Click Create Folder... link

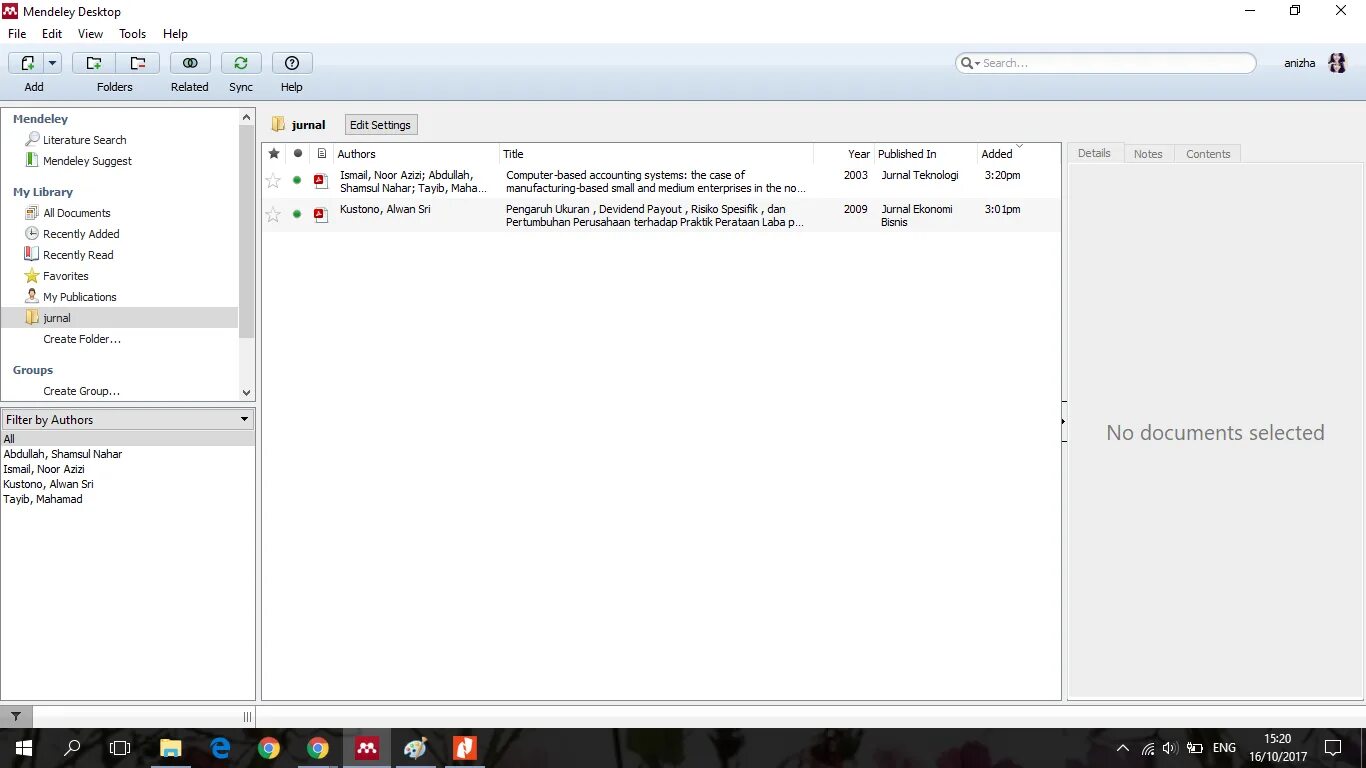82,339
